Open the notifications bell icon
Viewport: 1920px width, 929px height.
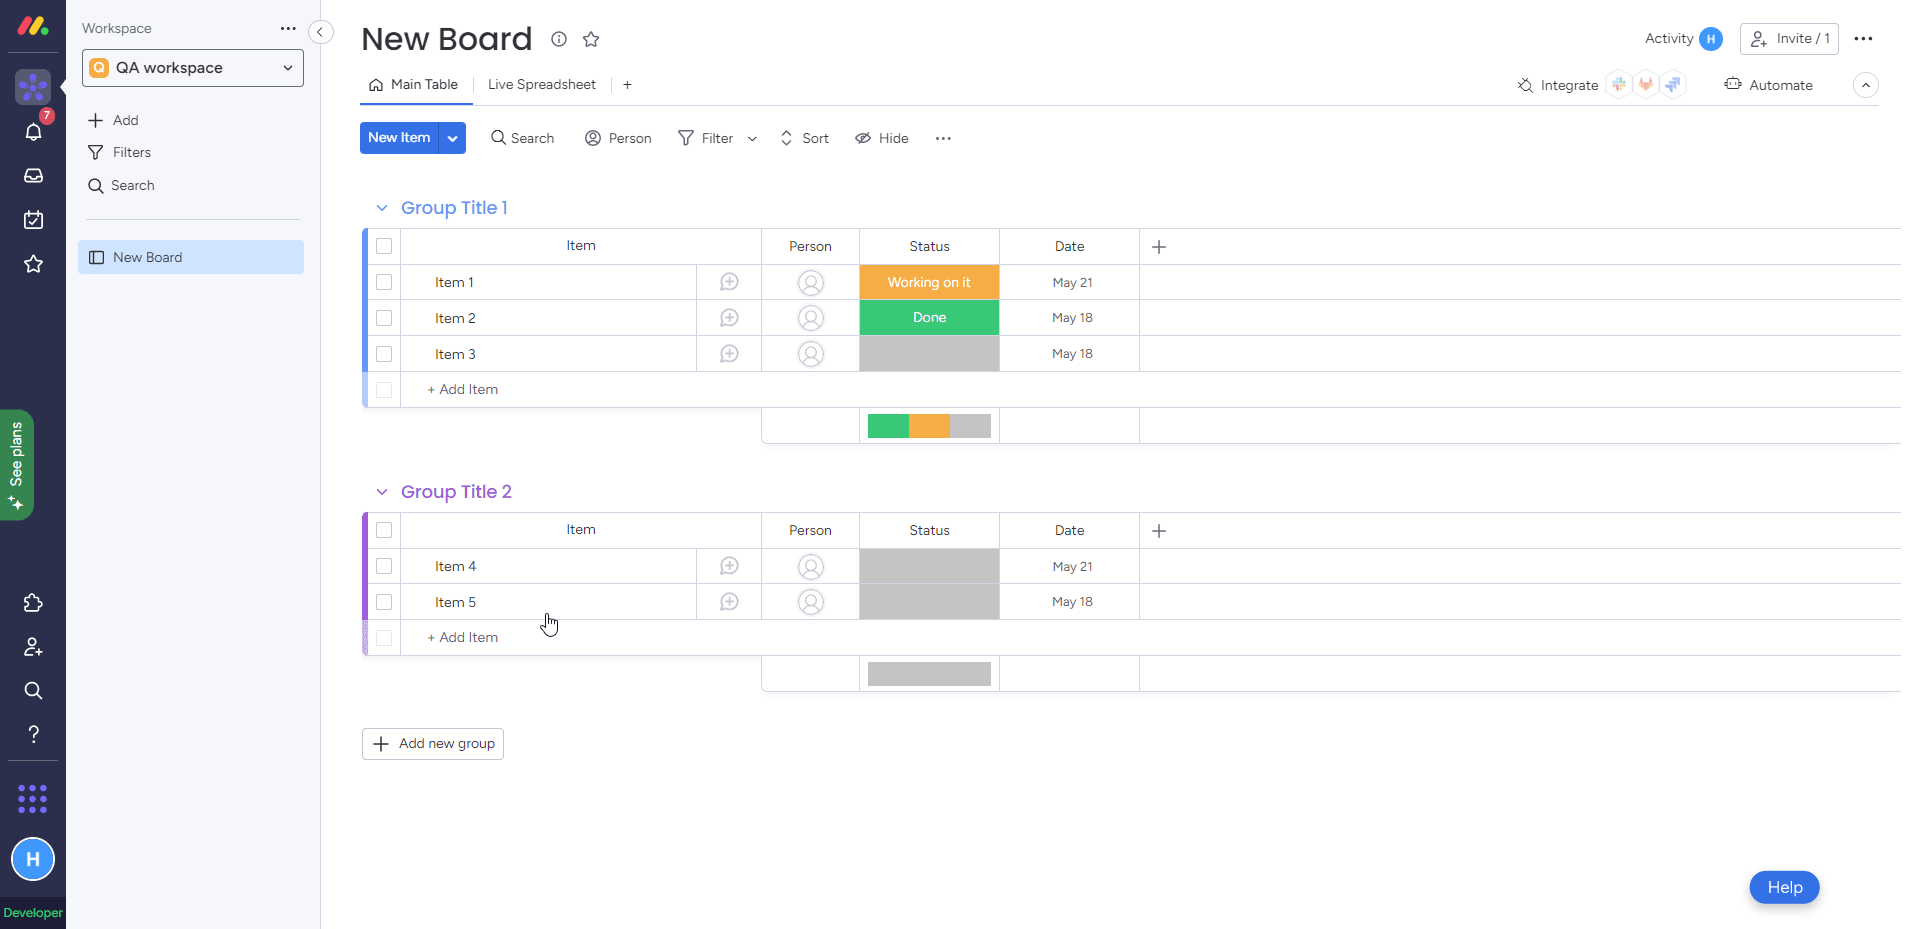click(33, 132)
